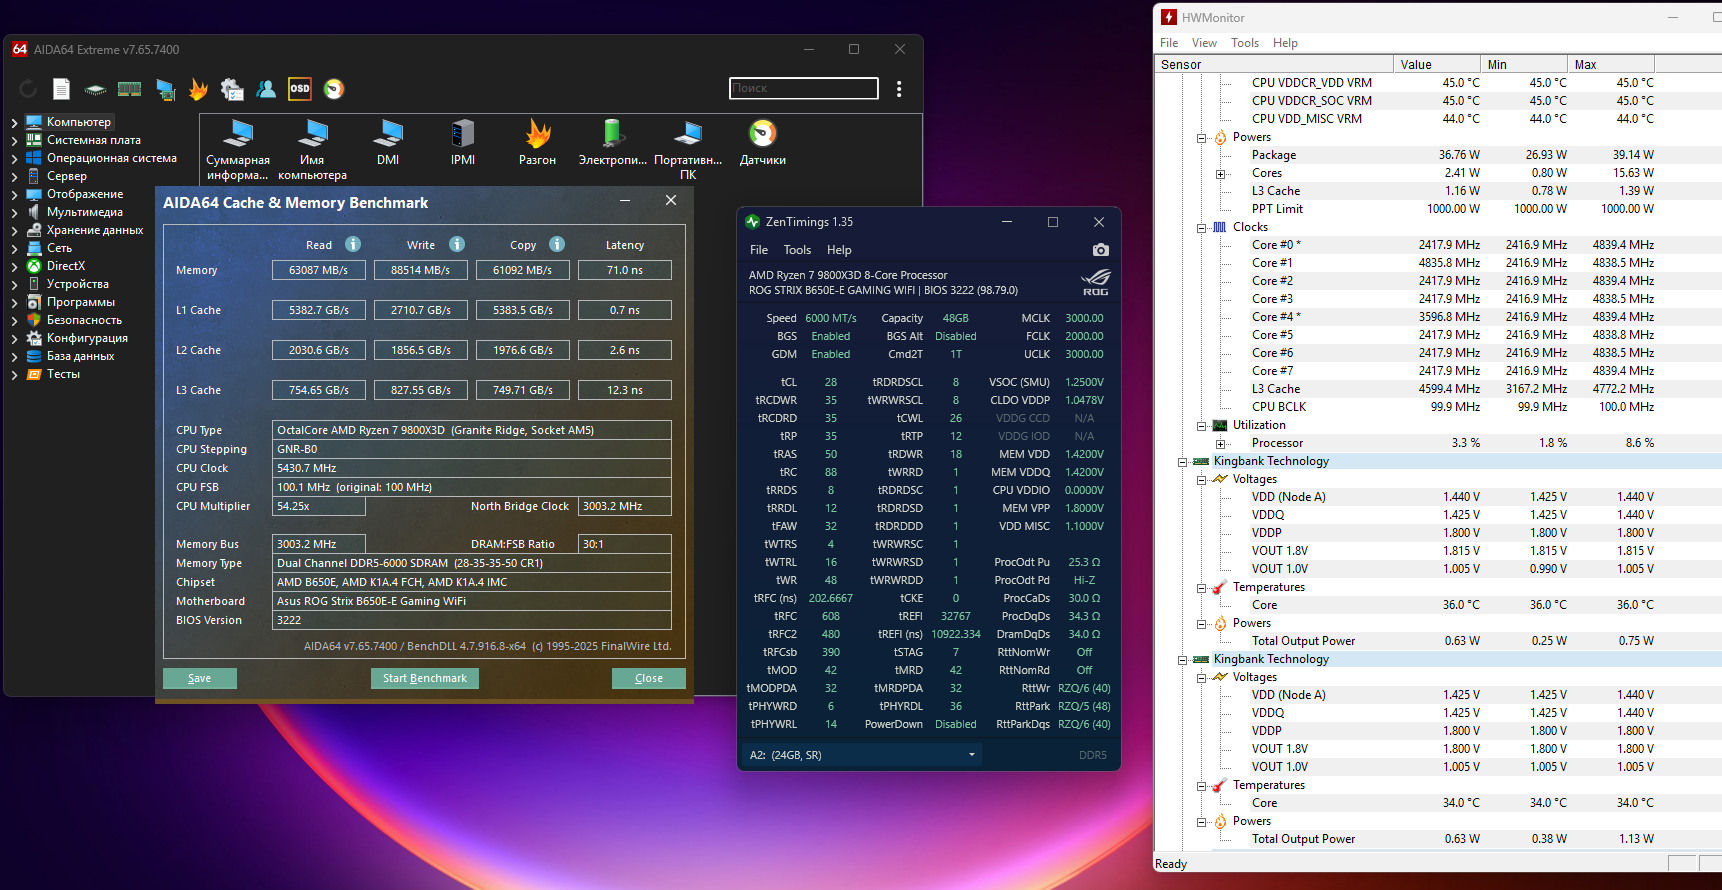1722x890 pixels.
Task: Click the Refresh icon in AIDA64 toolbar
Action: click(x=28, y=89)
